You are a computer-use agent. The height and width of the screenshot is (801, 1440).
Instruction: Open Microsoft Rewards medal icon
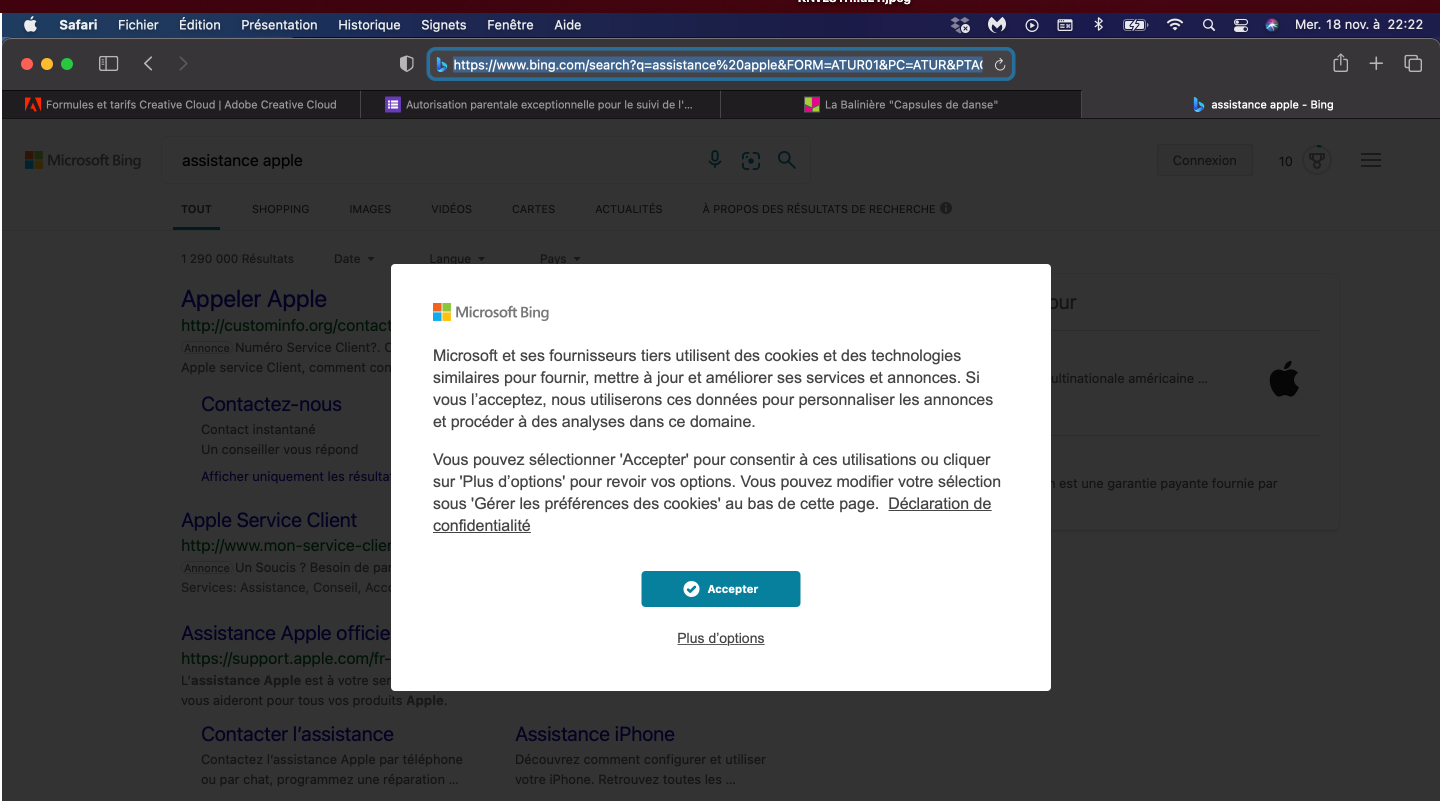[x=1318, y=160]
